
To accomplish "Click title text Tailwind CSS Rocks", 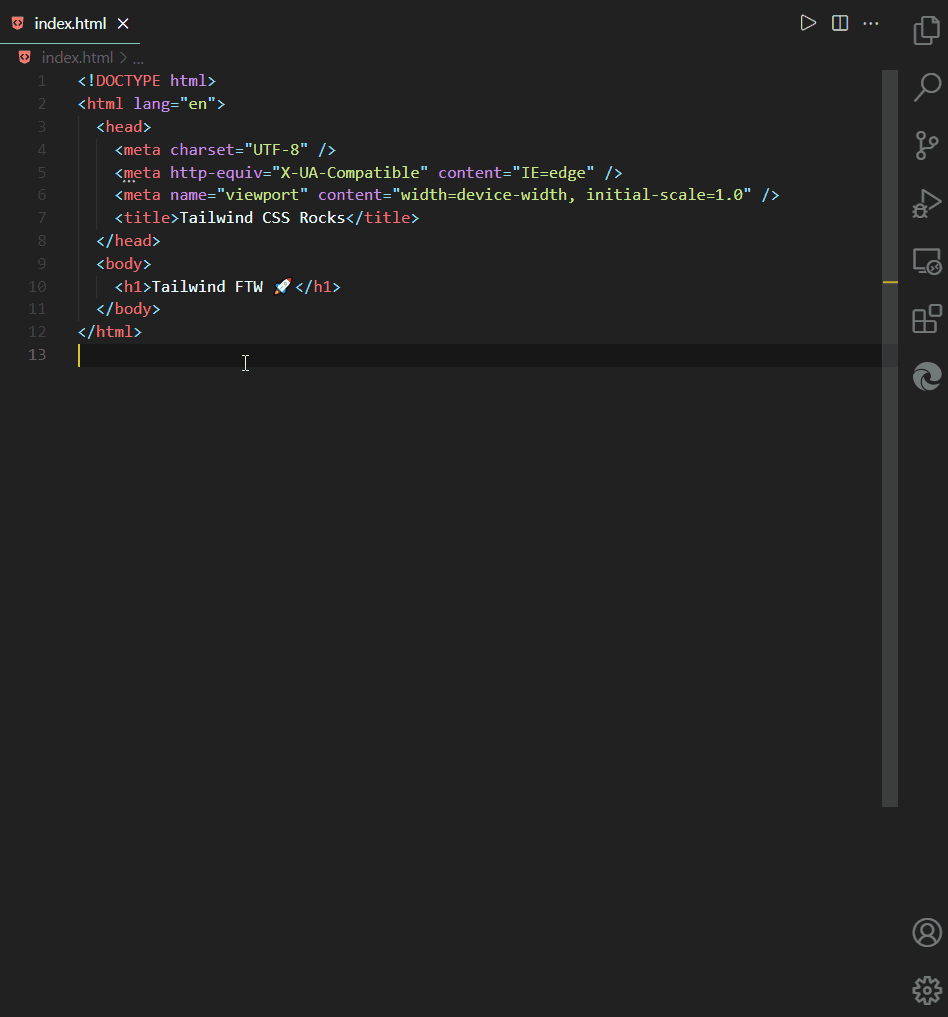I will point(262,218).
